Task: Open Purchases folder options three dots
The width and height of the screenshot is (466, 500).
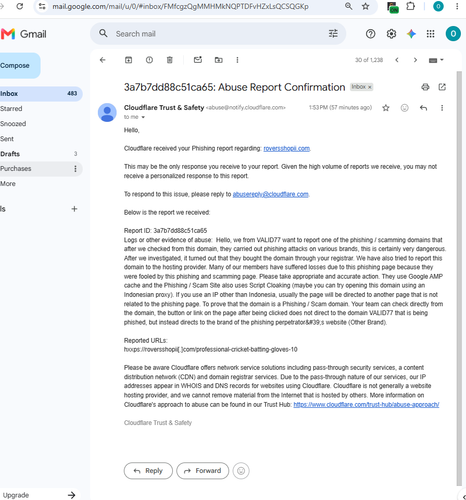Action: click(x=75, y=169)
